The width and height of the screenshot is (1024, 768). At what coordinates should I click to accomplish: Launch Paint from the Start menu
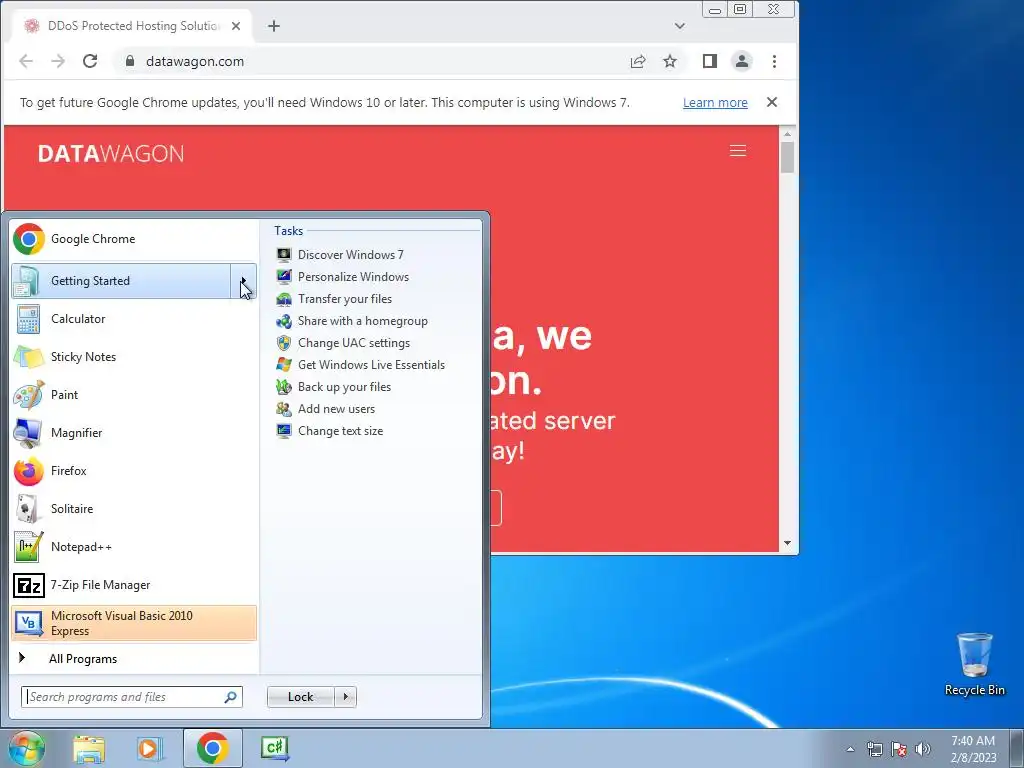click(134, 394)
